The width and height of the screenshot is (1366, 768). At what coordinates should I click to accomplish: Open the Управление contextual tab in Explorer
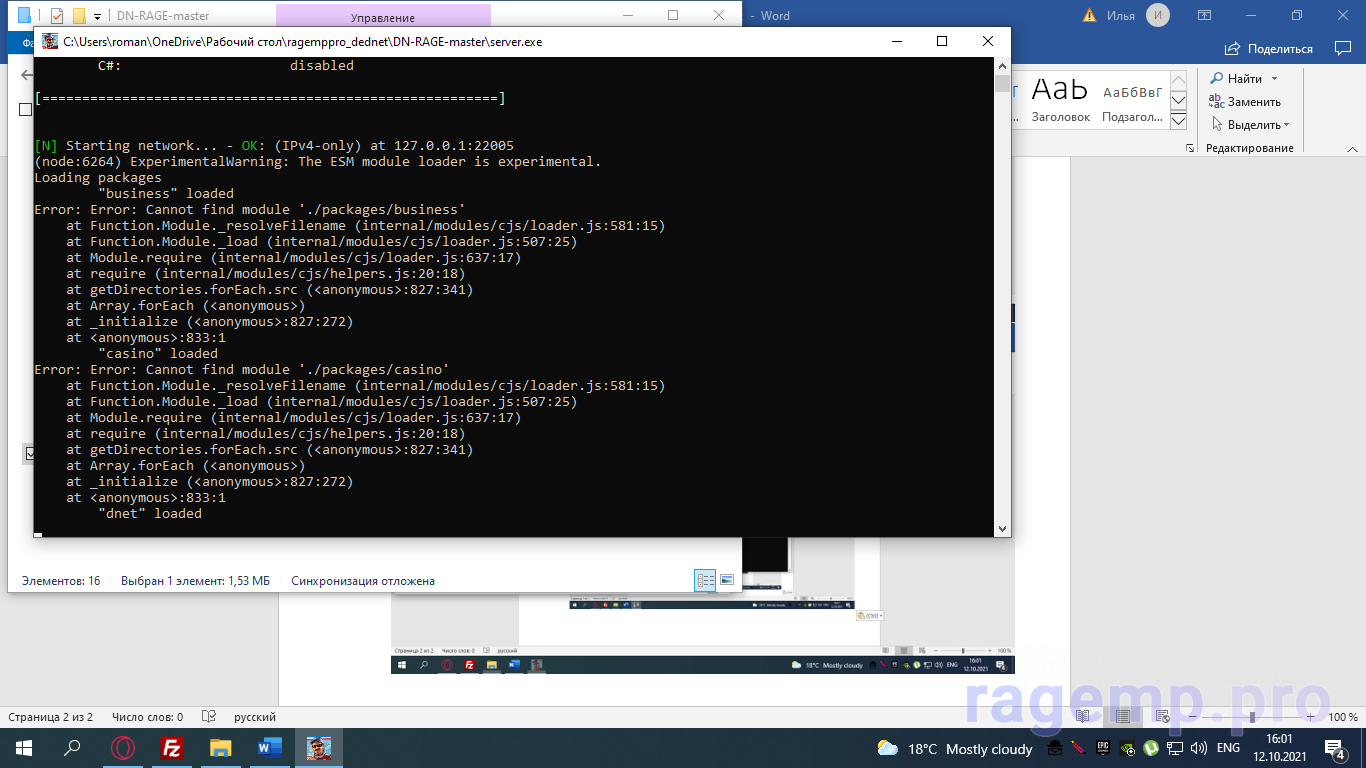pyautogui.click(x=382, y=18)
